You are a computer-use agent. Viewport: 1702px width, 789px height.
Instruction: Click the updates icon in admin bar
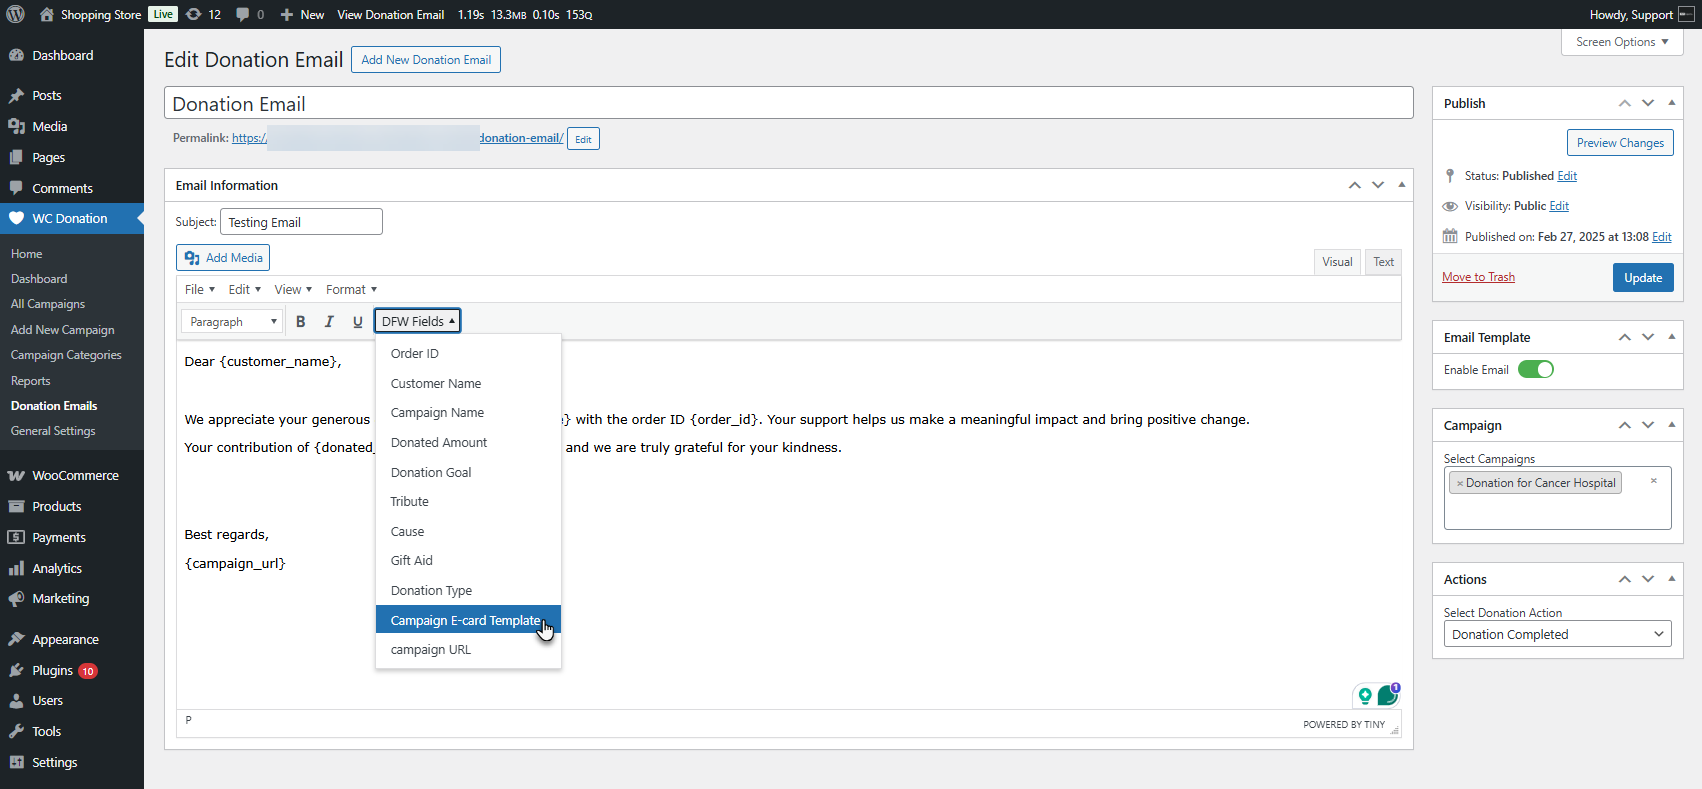tap(194, 15)
